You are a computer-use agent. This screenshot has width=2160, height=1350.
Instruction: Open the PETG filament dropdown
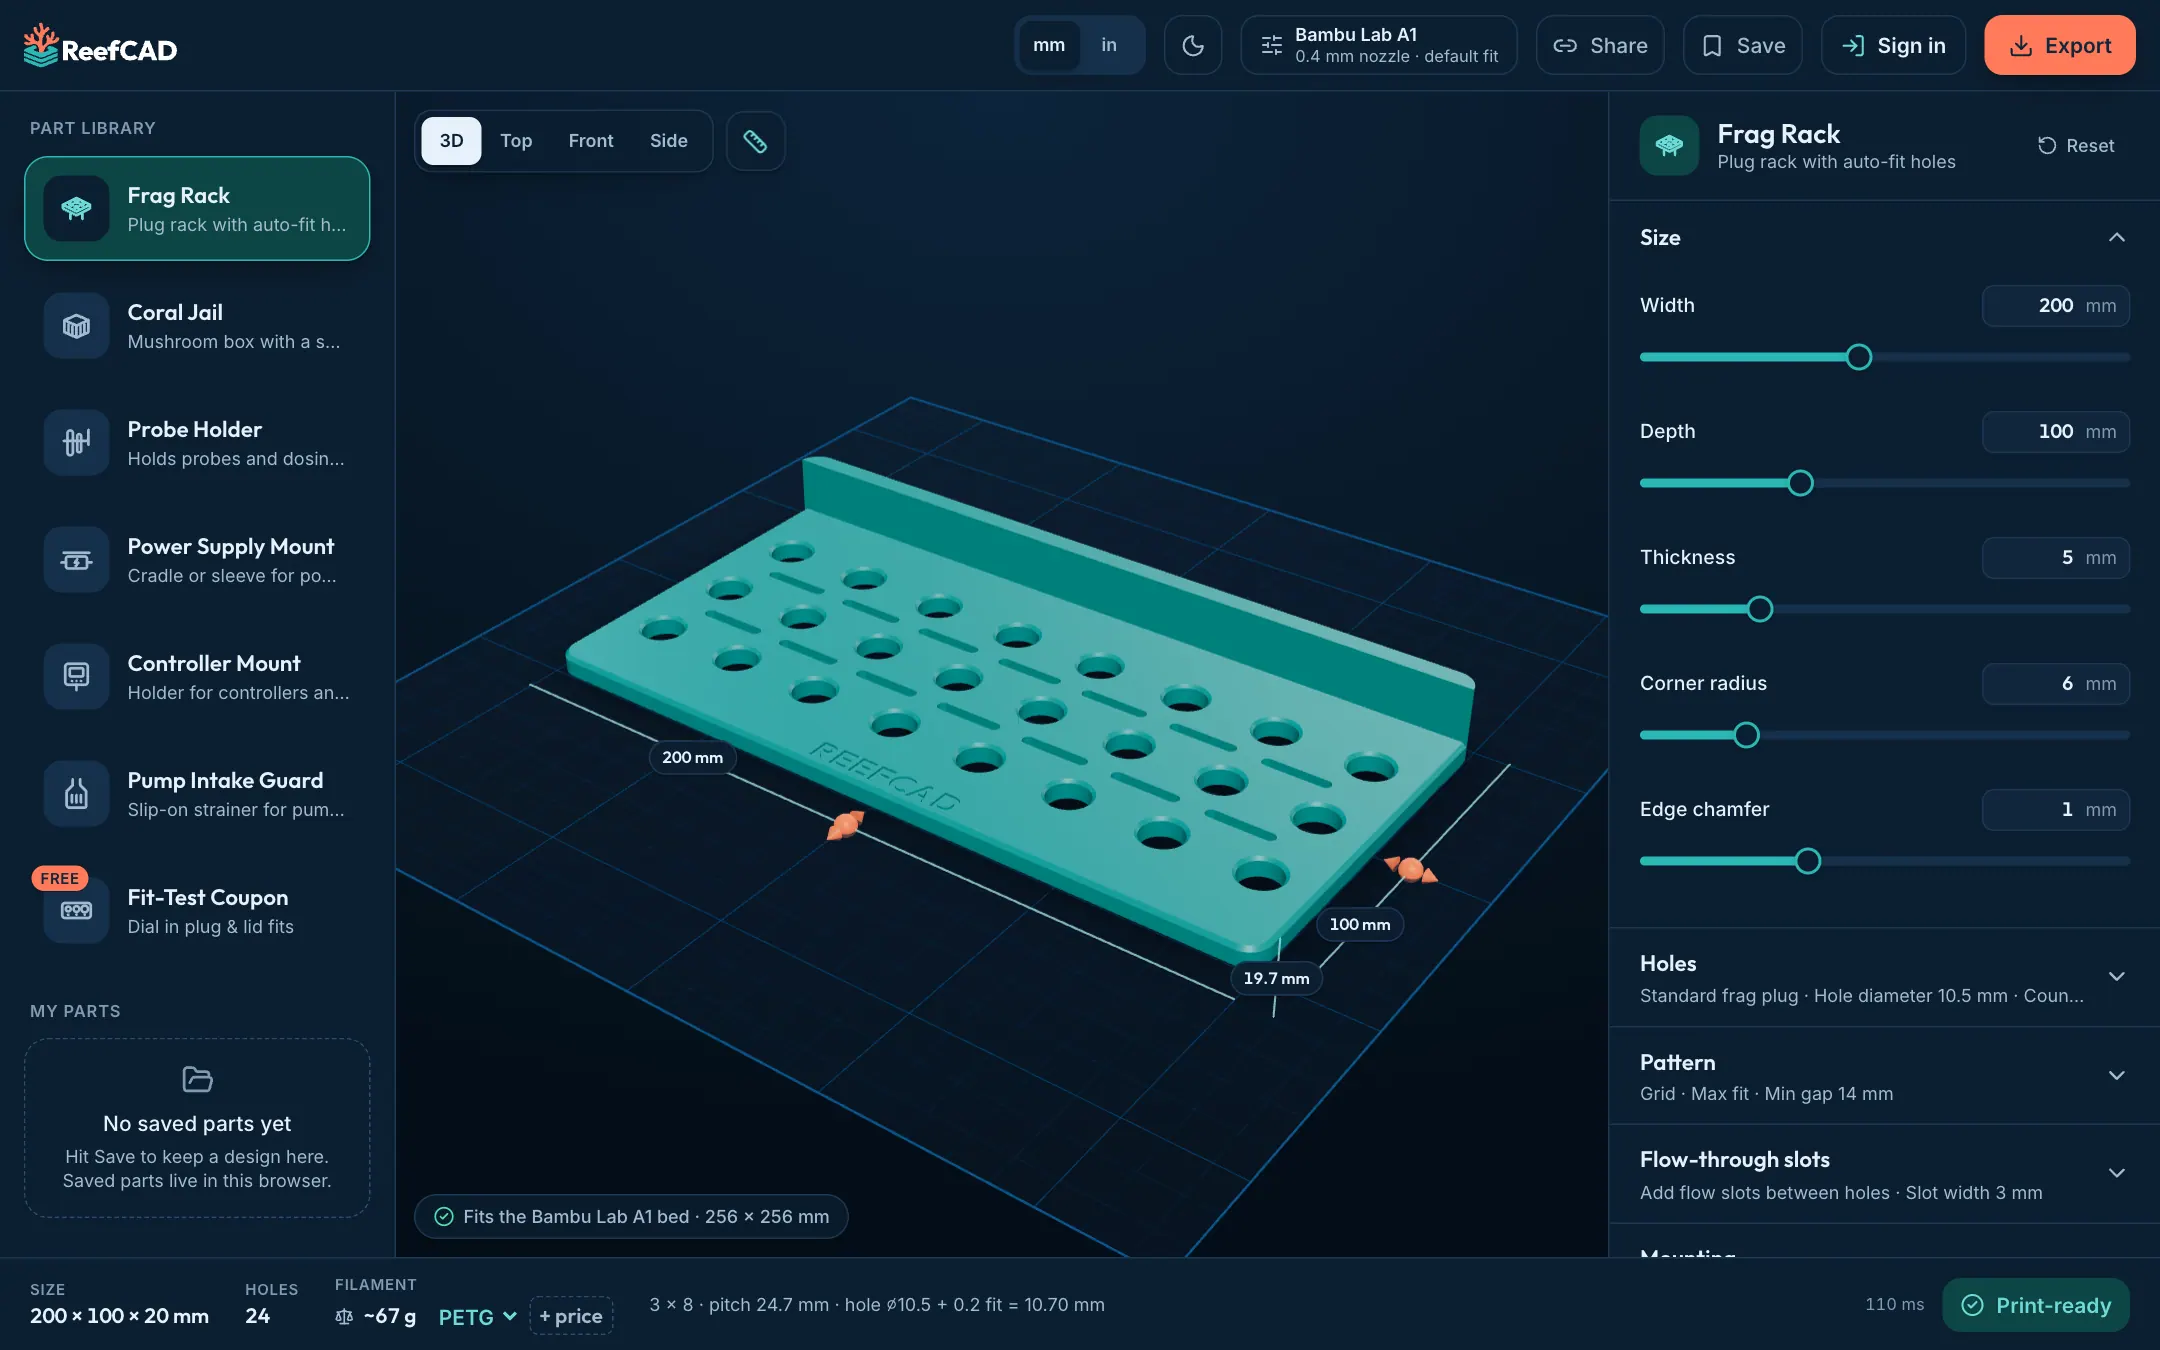[x=477, y=1317]
